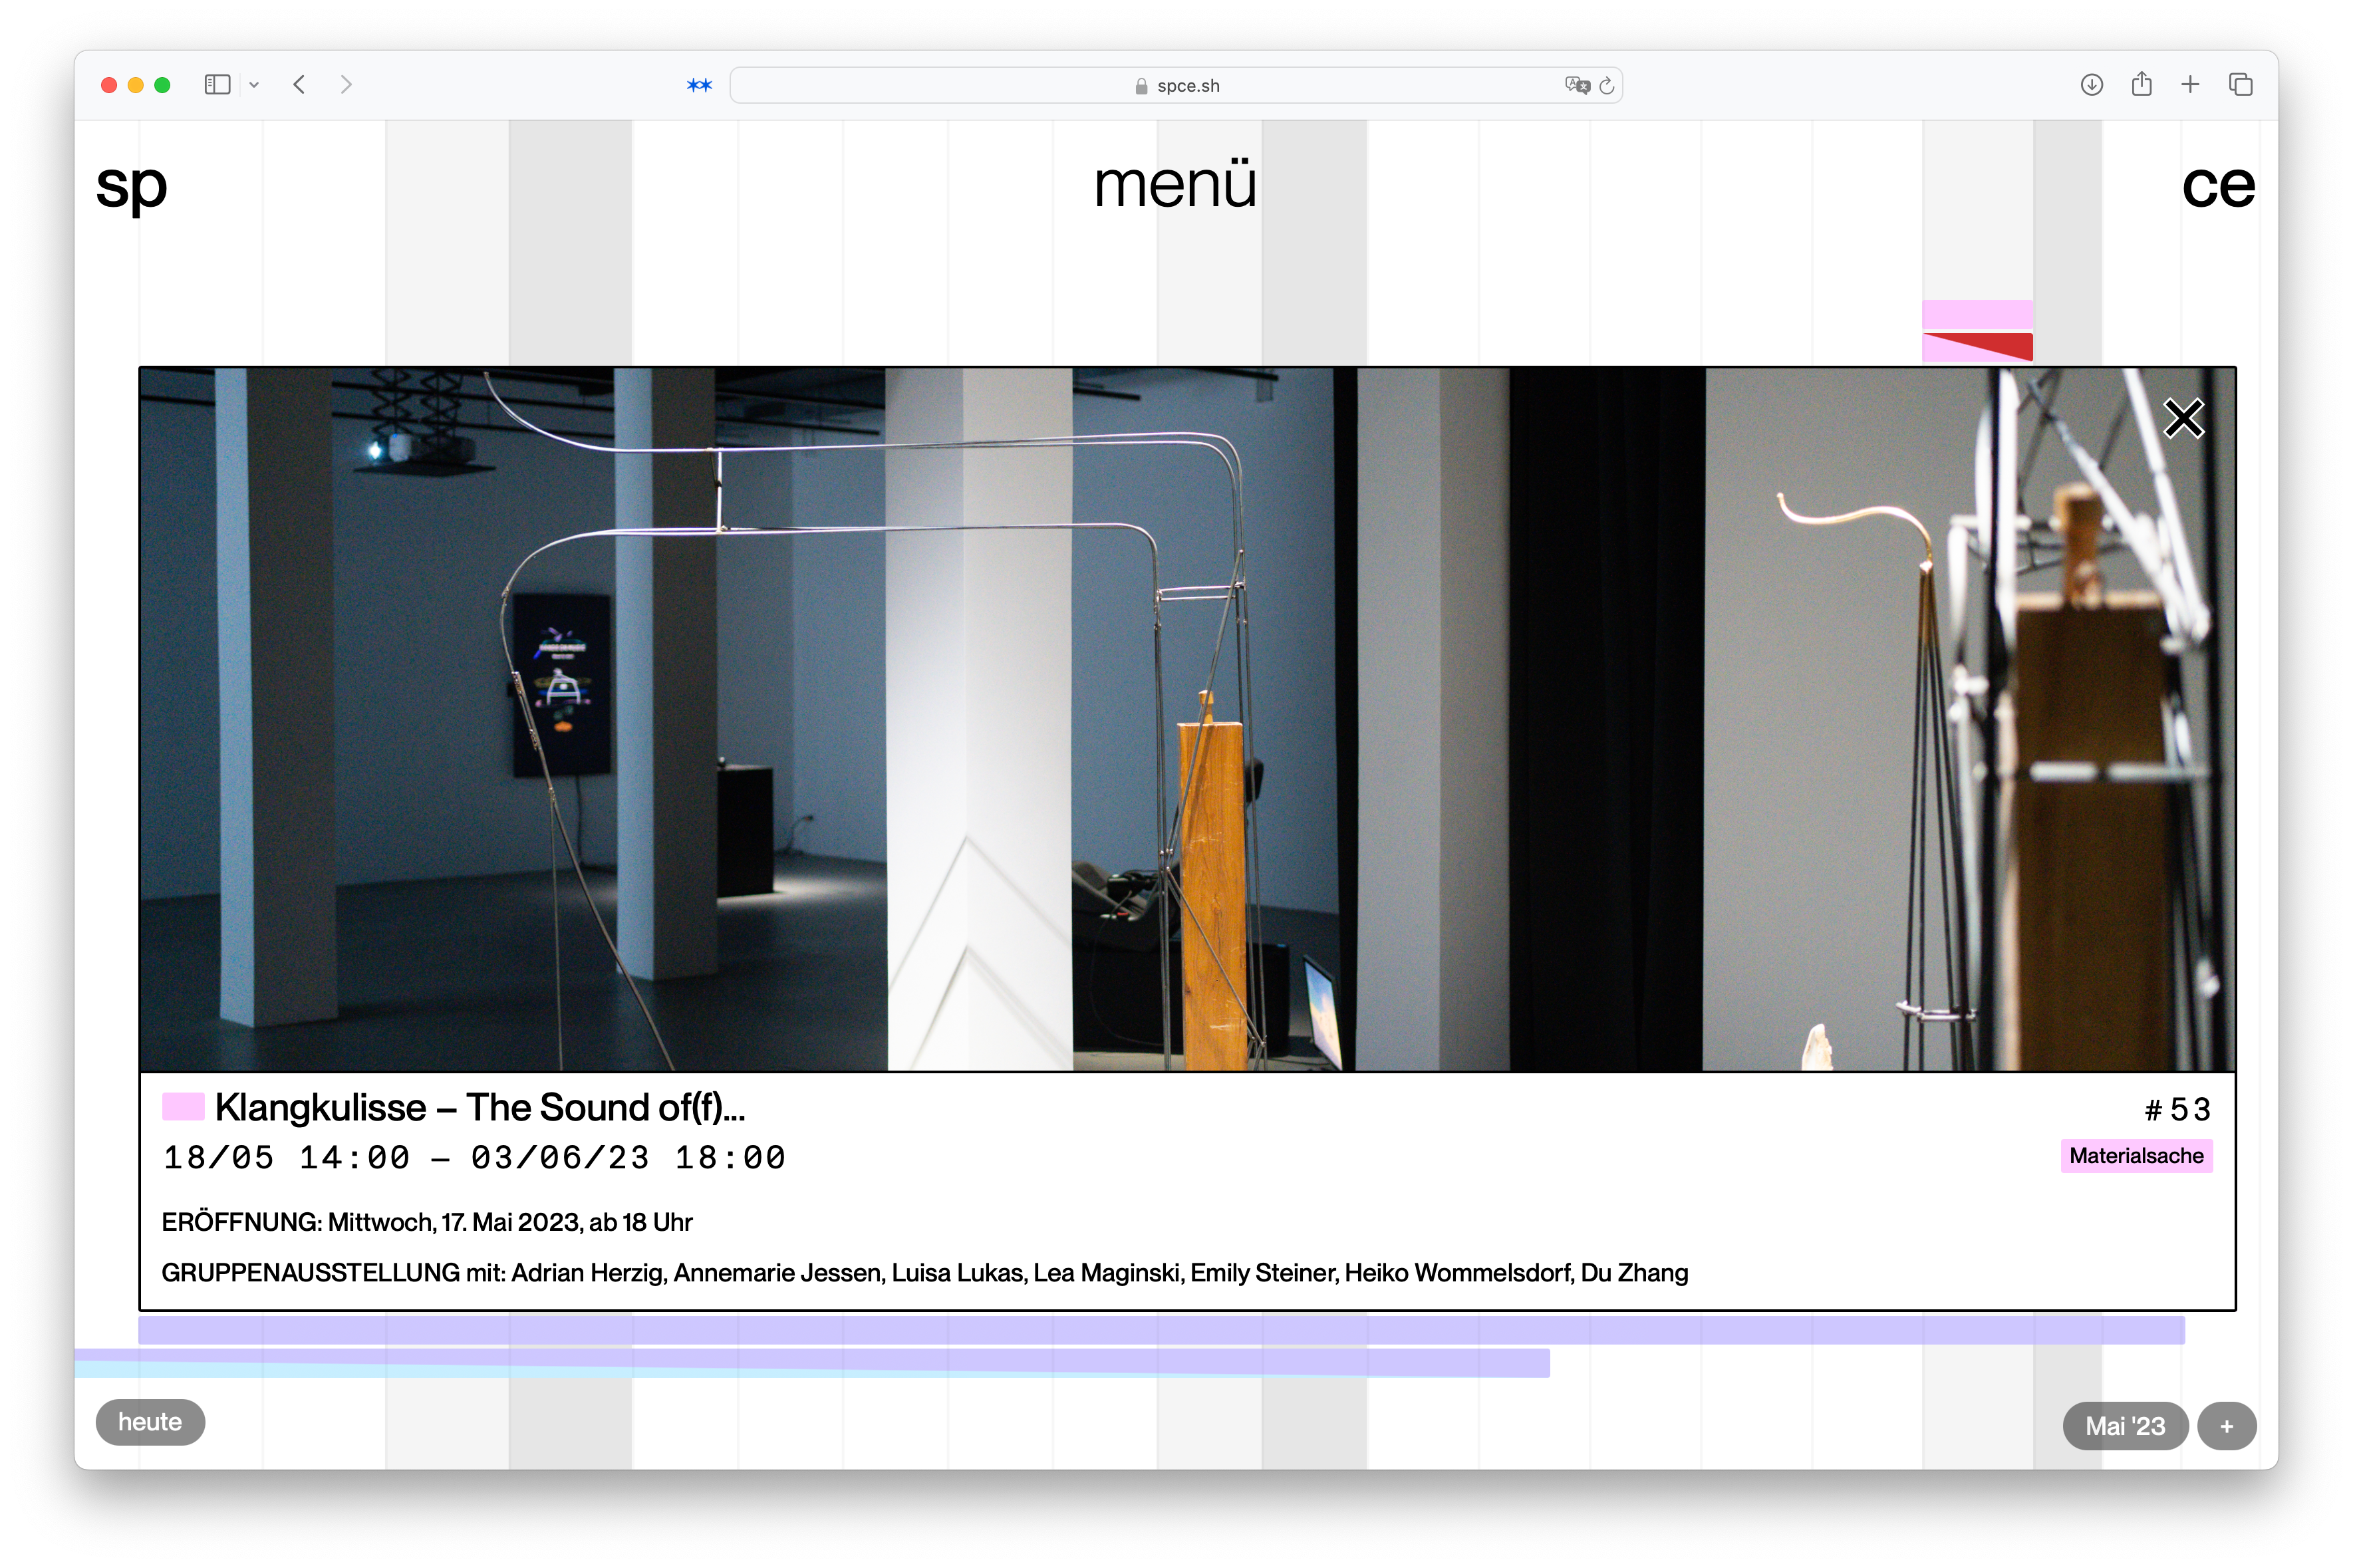Image resolution: width=2353 pixels, height=1568 pixels.
Task: Close the event detail overlay
Action: [2183, 418]
